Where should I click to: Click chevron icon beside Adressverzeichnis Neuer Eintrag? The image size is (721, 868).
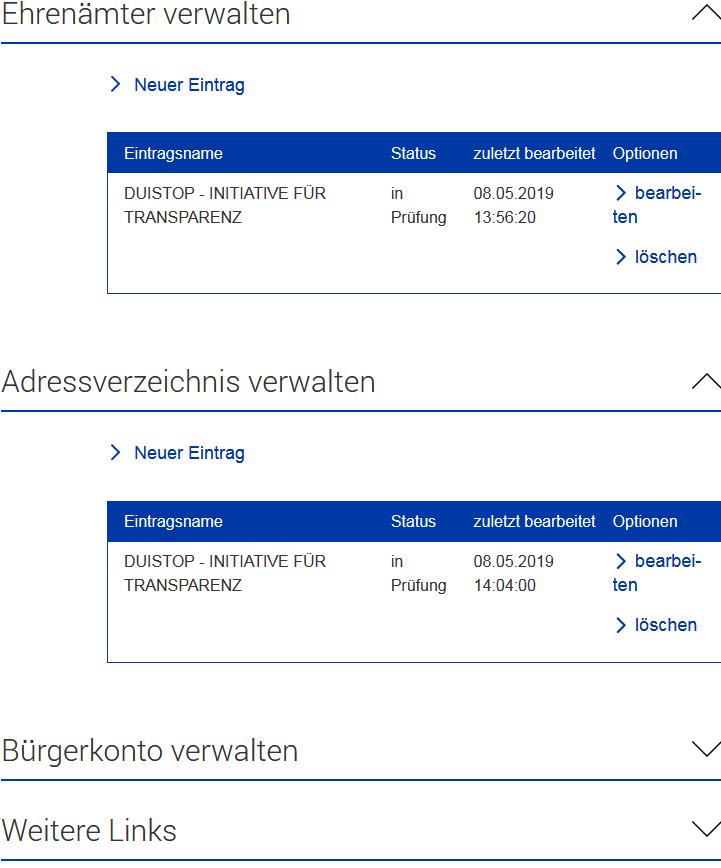[115, 452]
